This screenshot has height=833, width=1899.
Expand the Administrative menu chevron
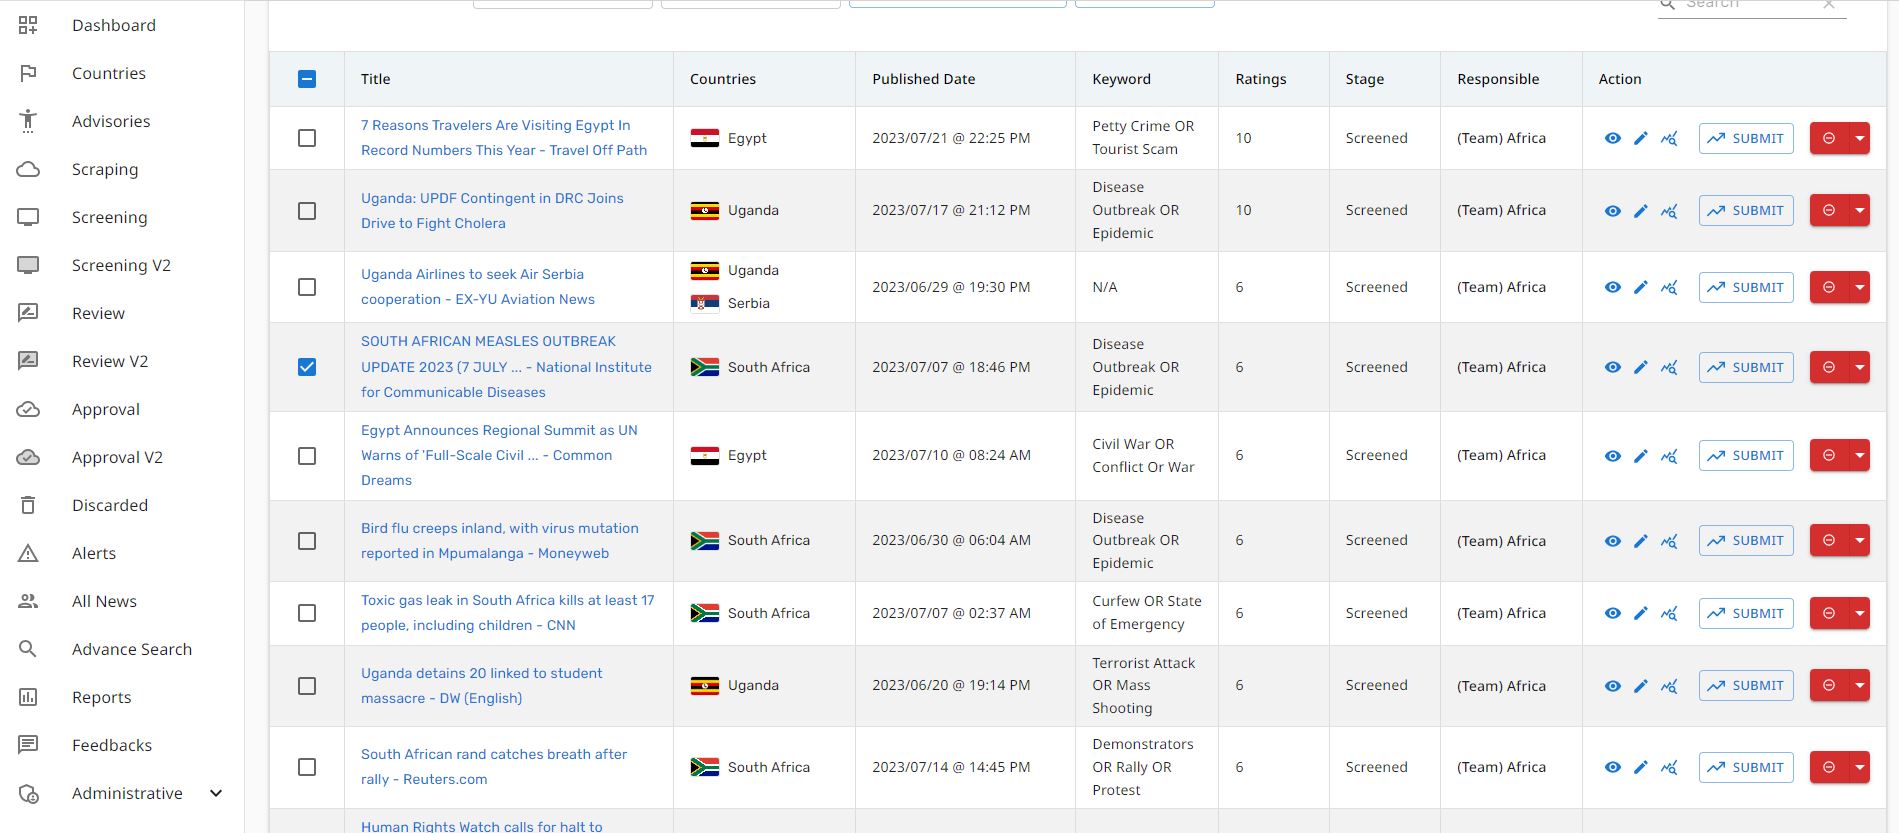(x=216, y=793)
